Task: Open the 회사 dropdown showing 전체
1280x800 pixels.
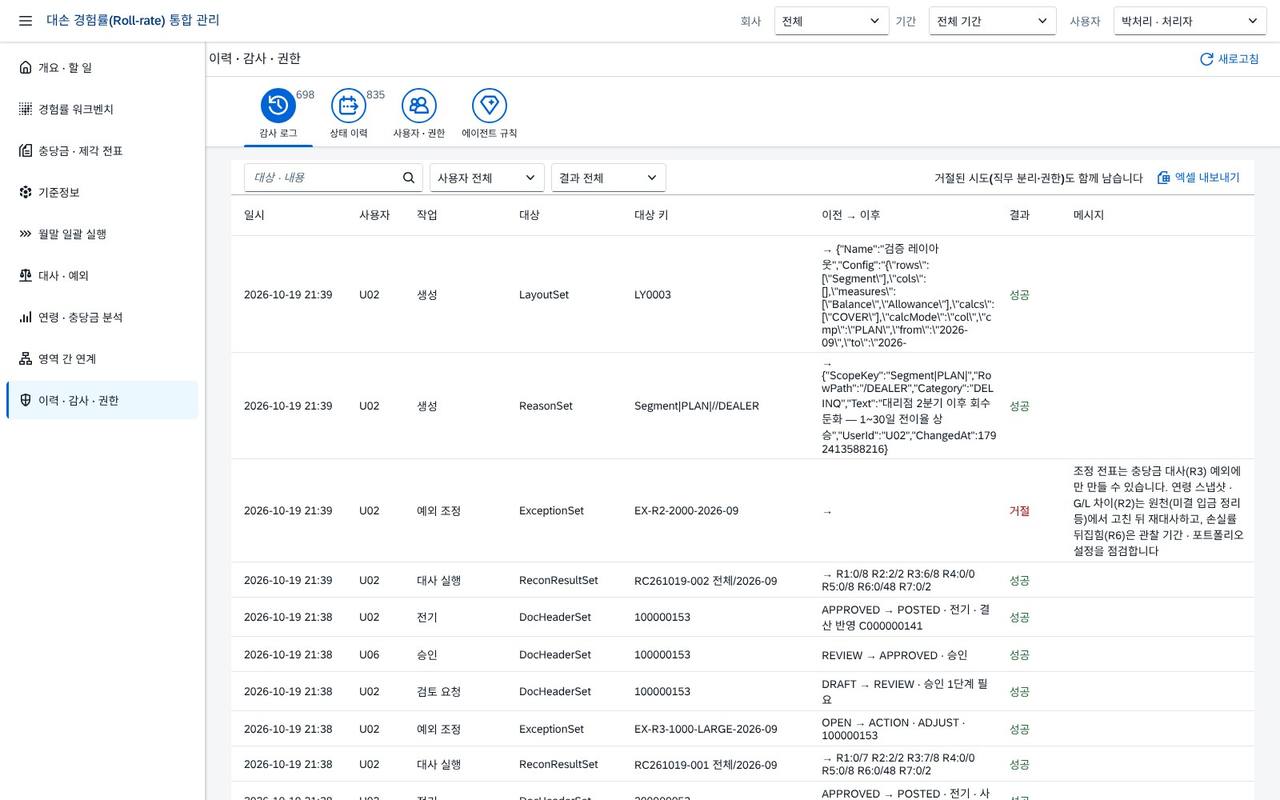Action: pos(832,21)
